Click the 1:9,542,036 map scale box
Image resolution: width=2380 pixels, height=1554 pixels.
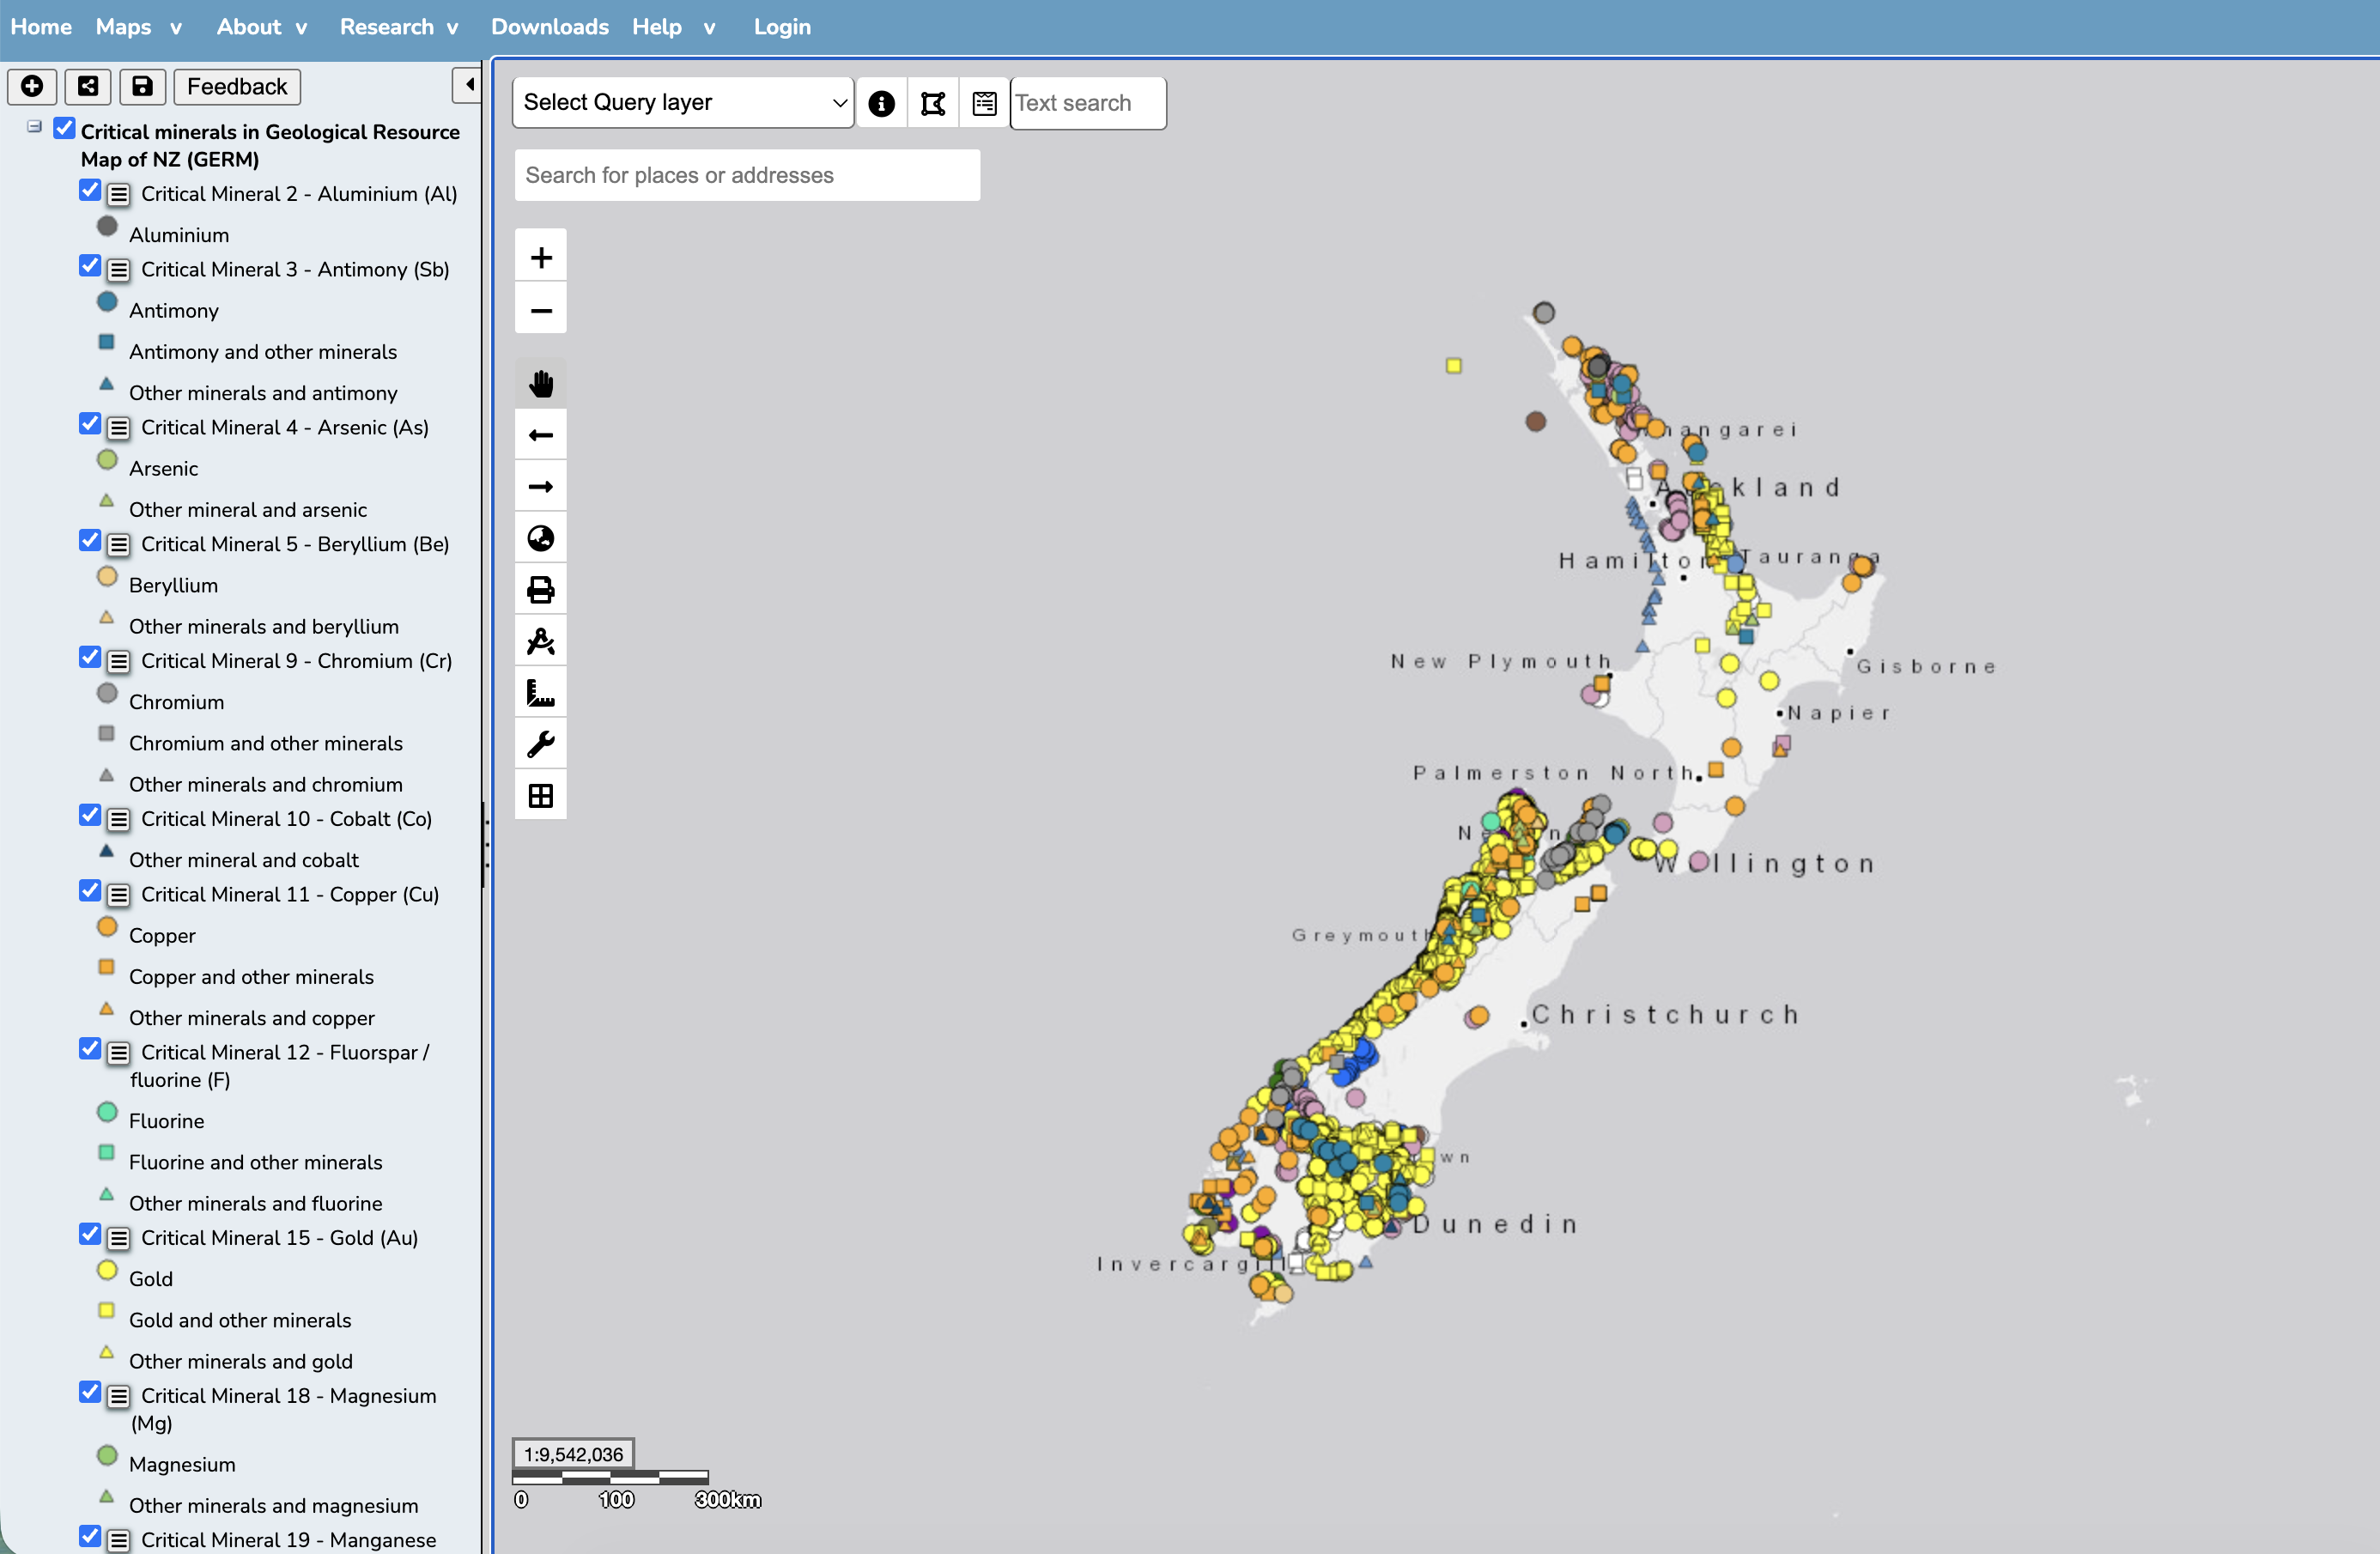[573, 1454]
